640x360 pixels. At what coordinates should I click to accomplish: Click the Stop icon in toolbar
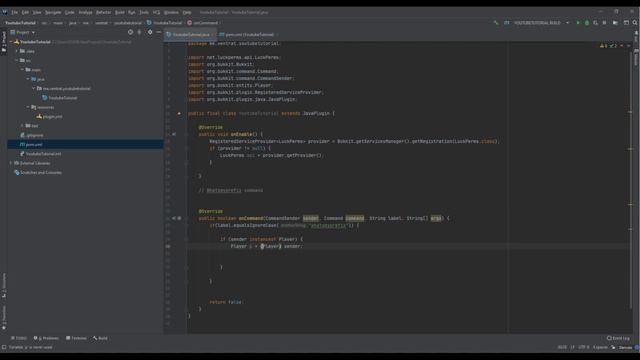(x=604, y=23)
